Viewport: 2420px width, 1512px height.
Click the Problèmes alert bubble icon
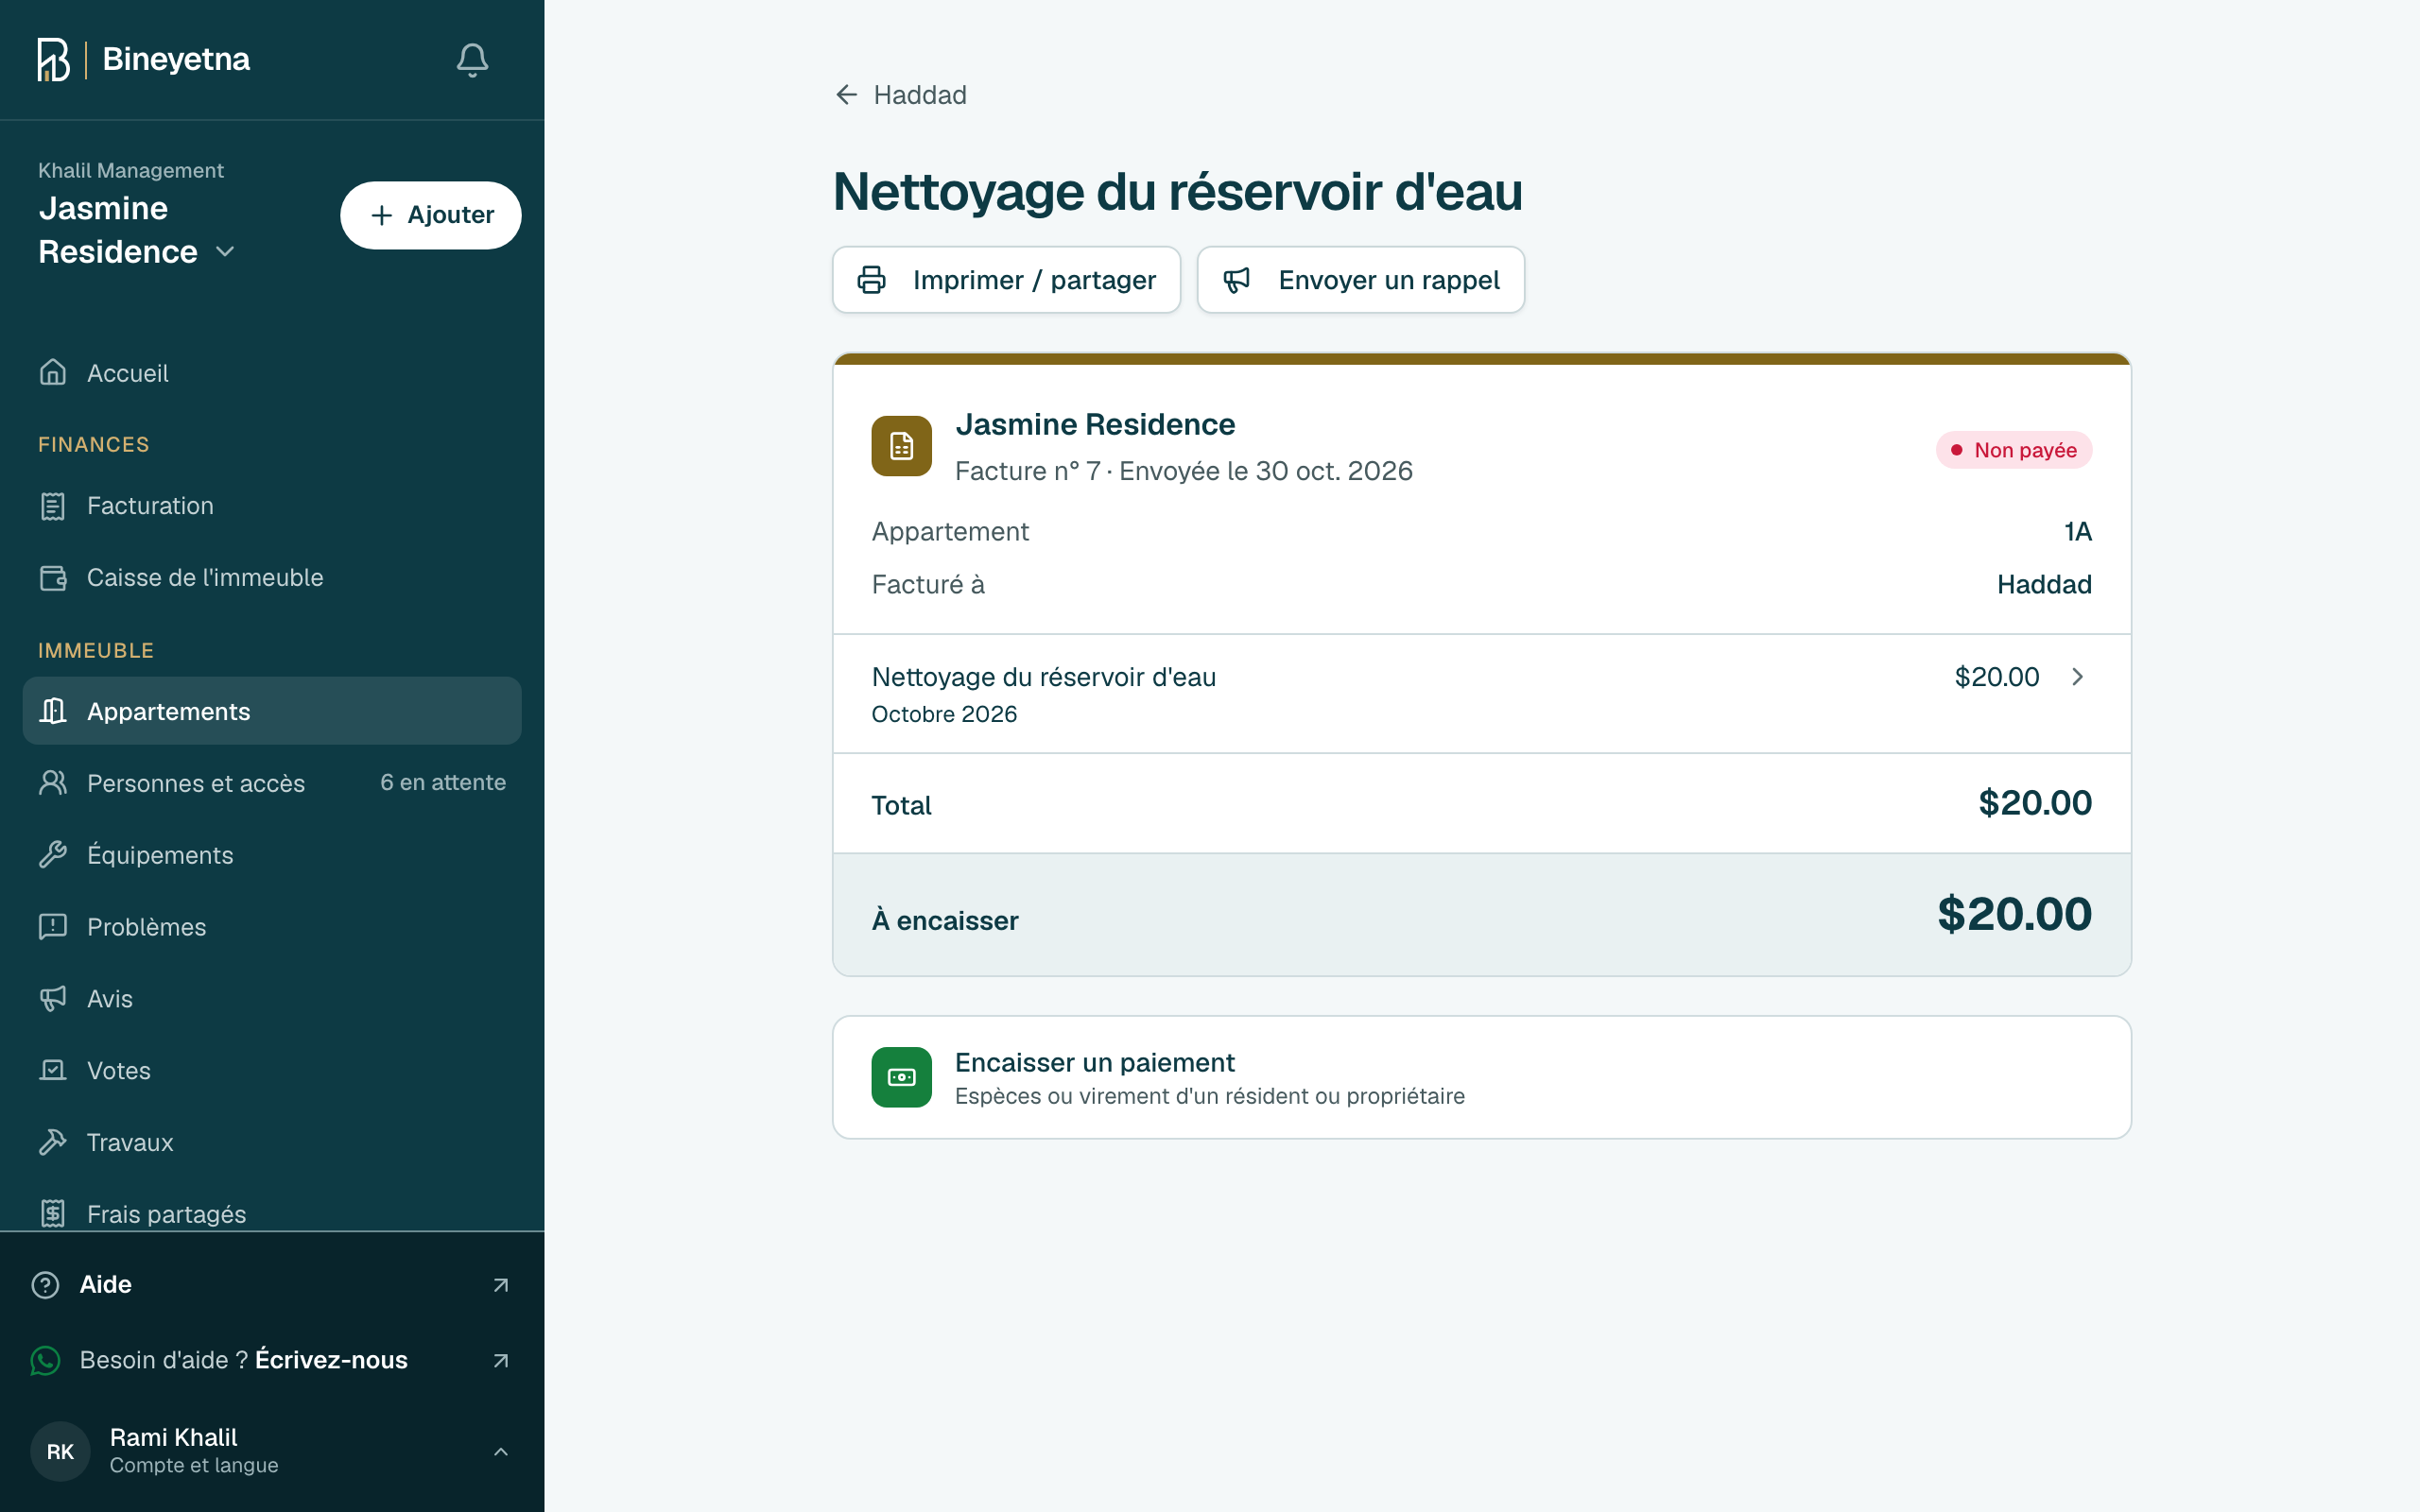click(53, 927)
